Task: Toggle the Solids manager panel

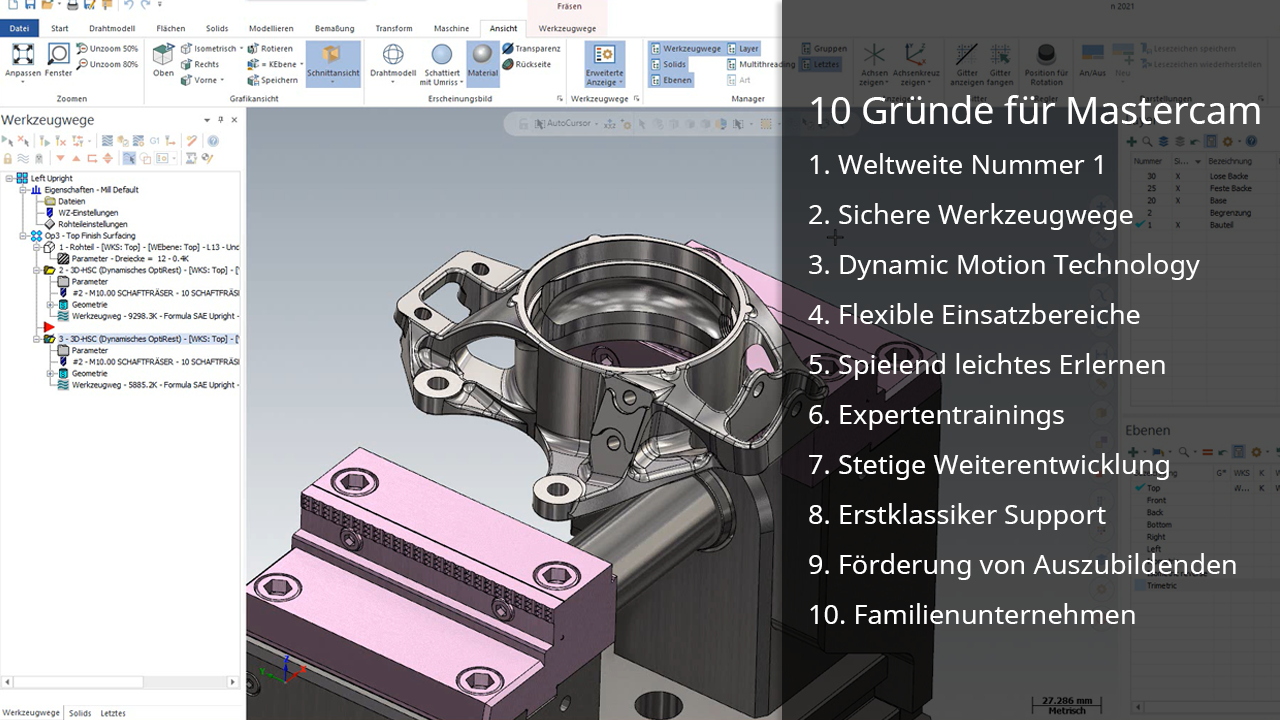Action: point(668,64)
